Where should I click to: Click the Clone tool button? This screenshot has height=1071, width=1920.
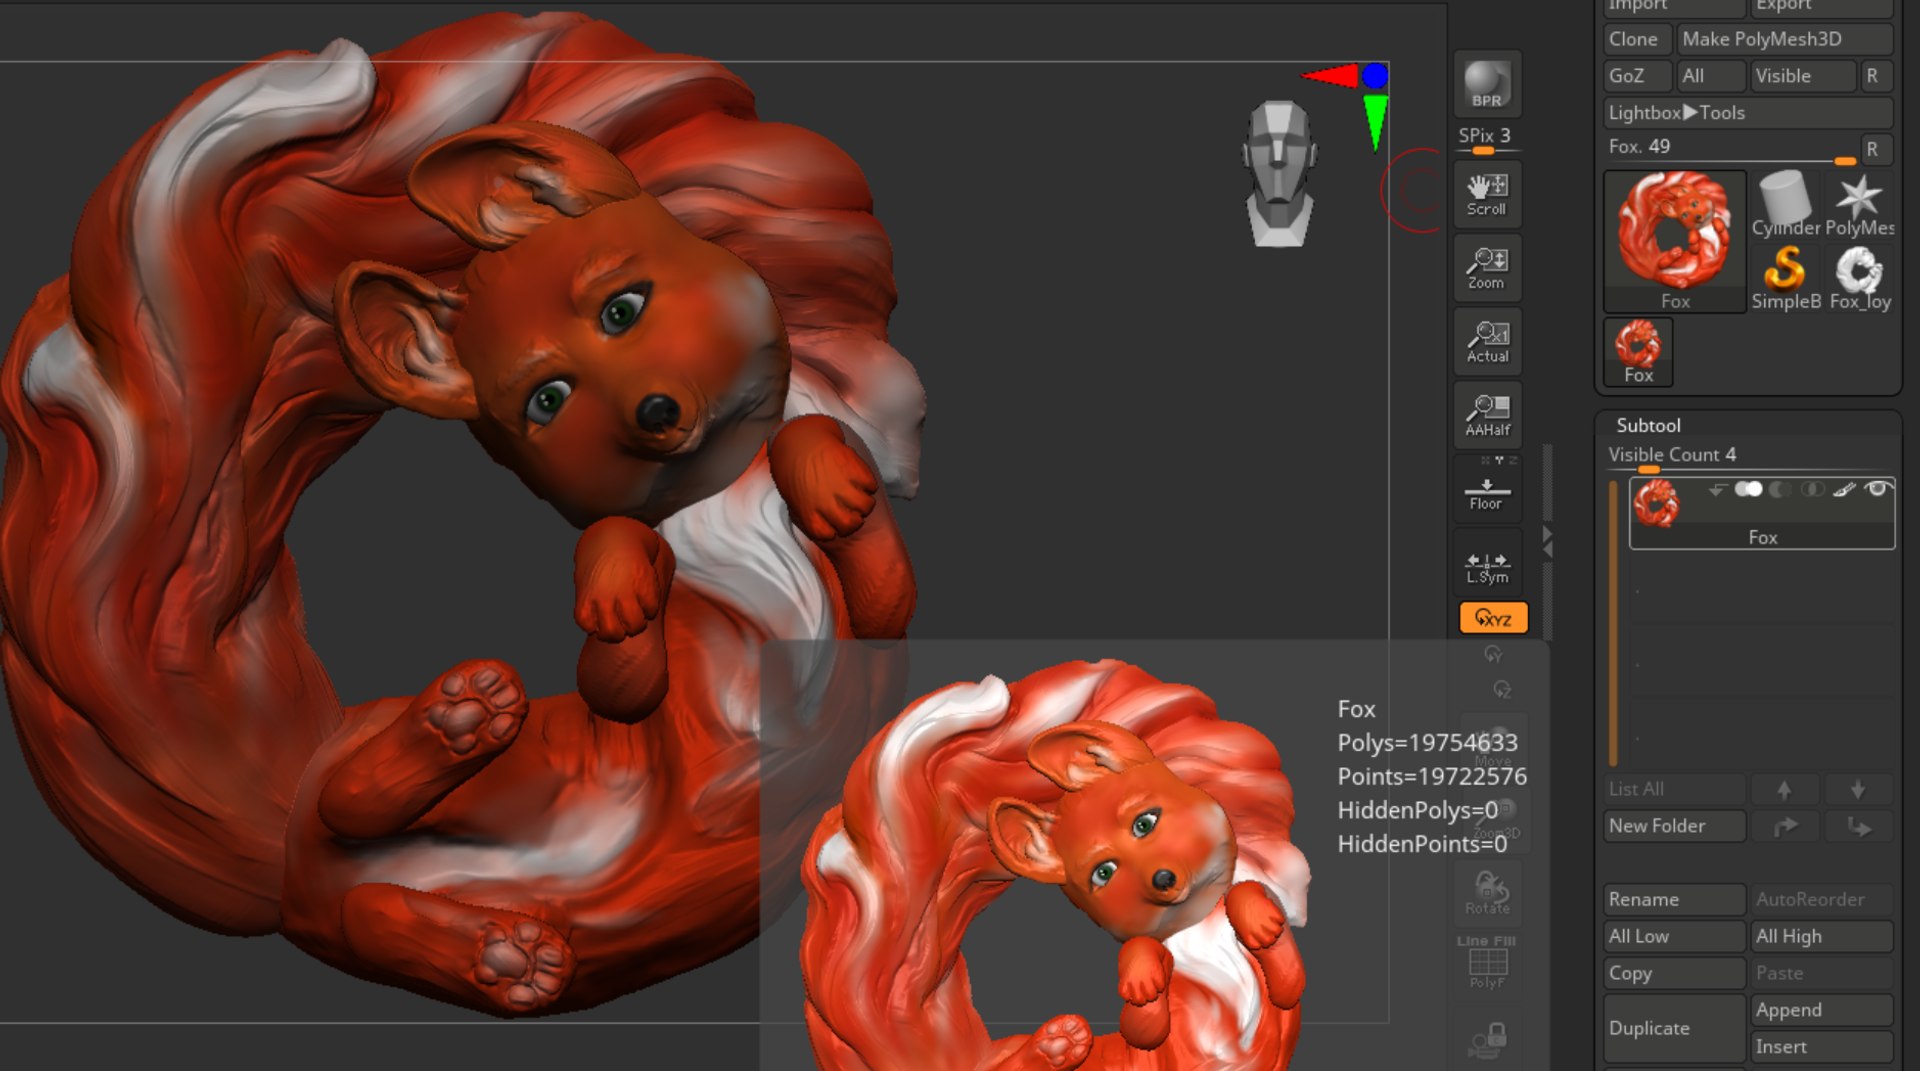click(1637, 39)
